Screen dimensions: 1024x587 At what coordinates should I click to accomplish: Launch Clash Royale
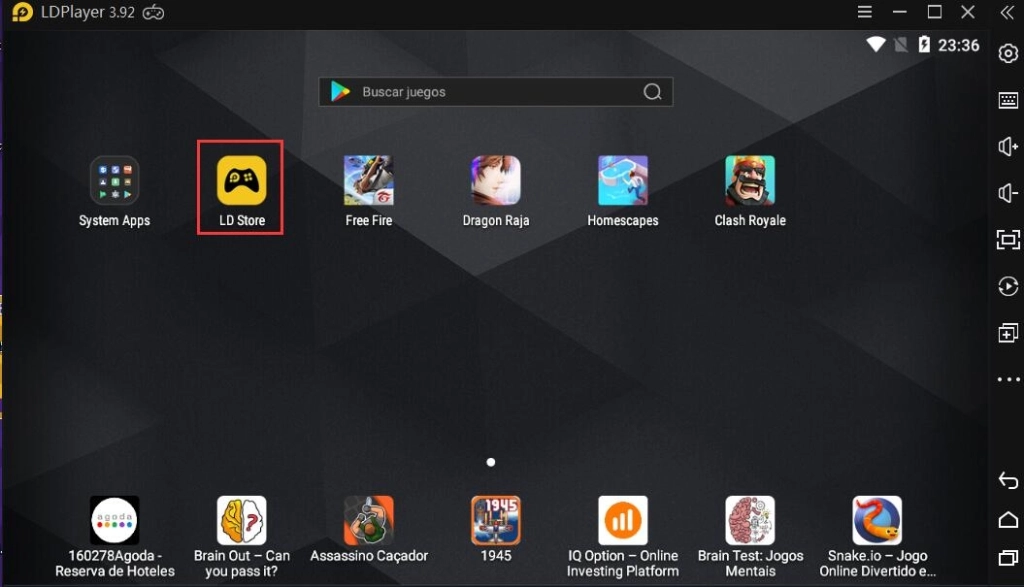point(750,180)
